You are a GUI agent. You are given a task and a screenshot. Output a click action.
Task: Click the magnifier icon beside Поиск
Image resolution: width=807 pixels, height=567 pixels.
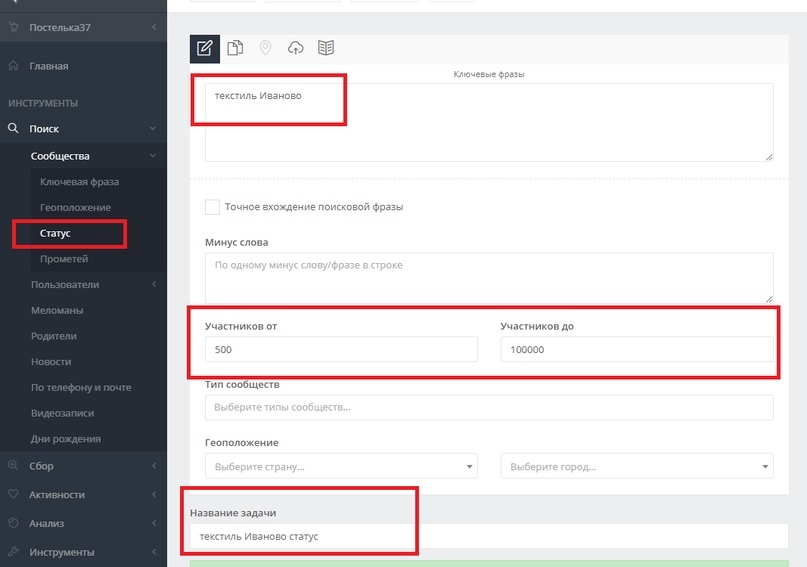13,128
